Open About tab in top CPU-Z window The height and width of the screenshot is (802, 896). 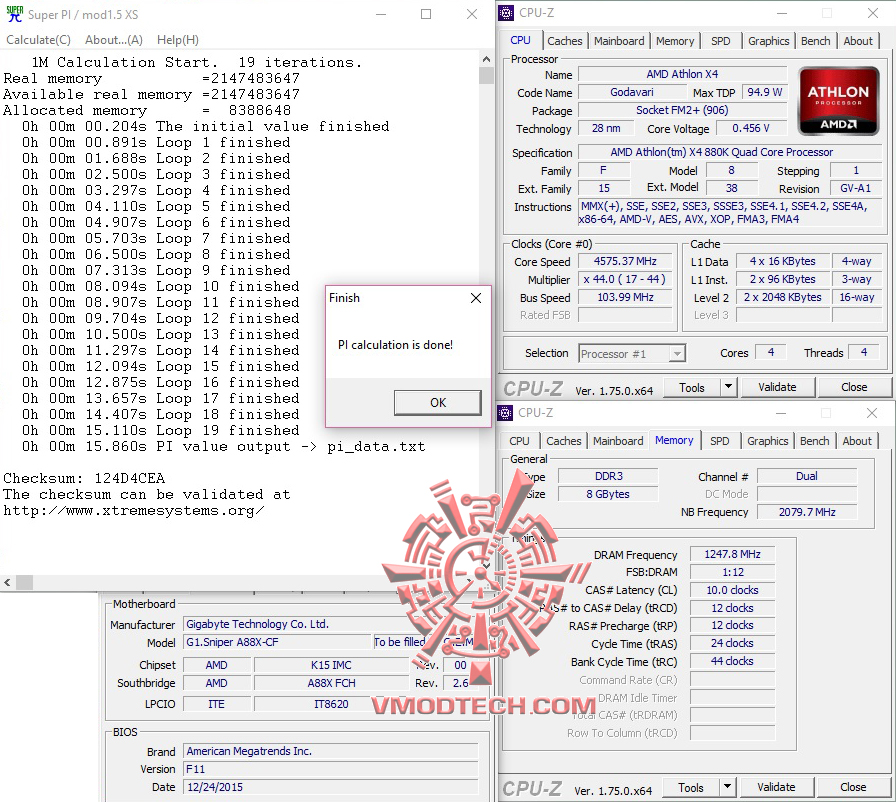coord(858,41)
